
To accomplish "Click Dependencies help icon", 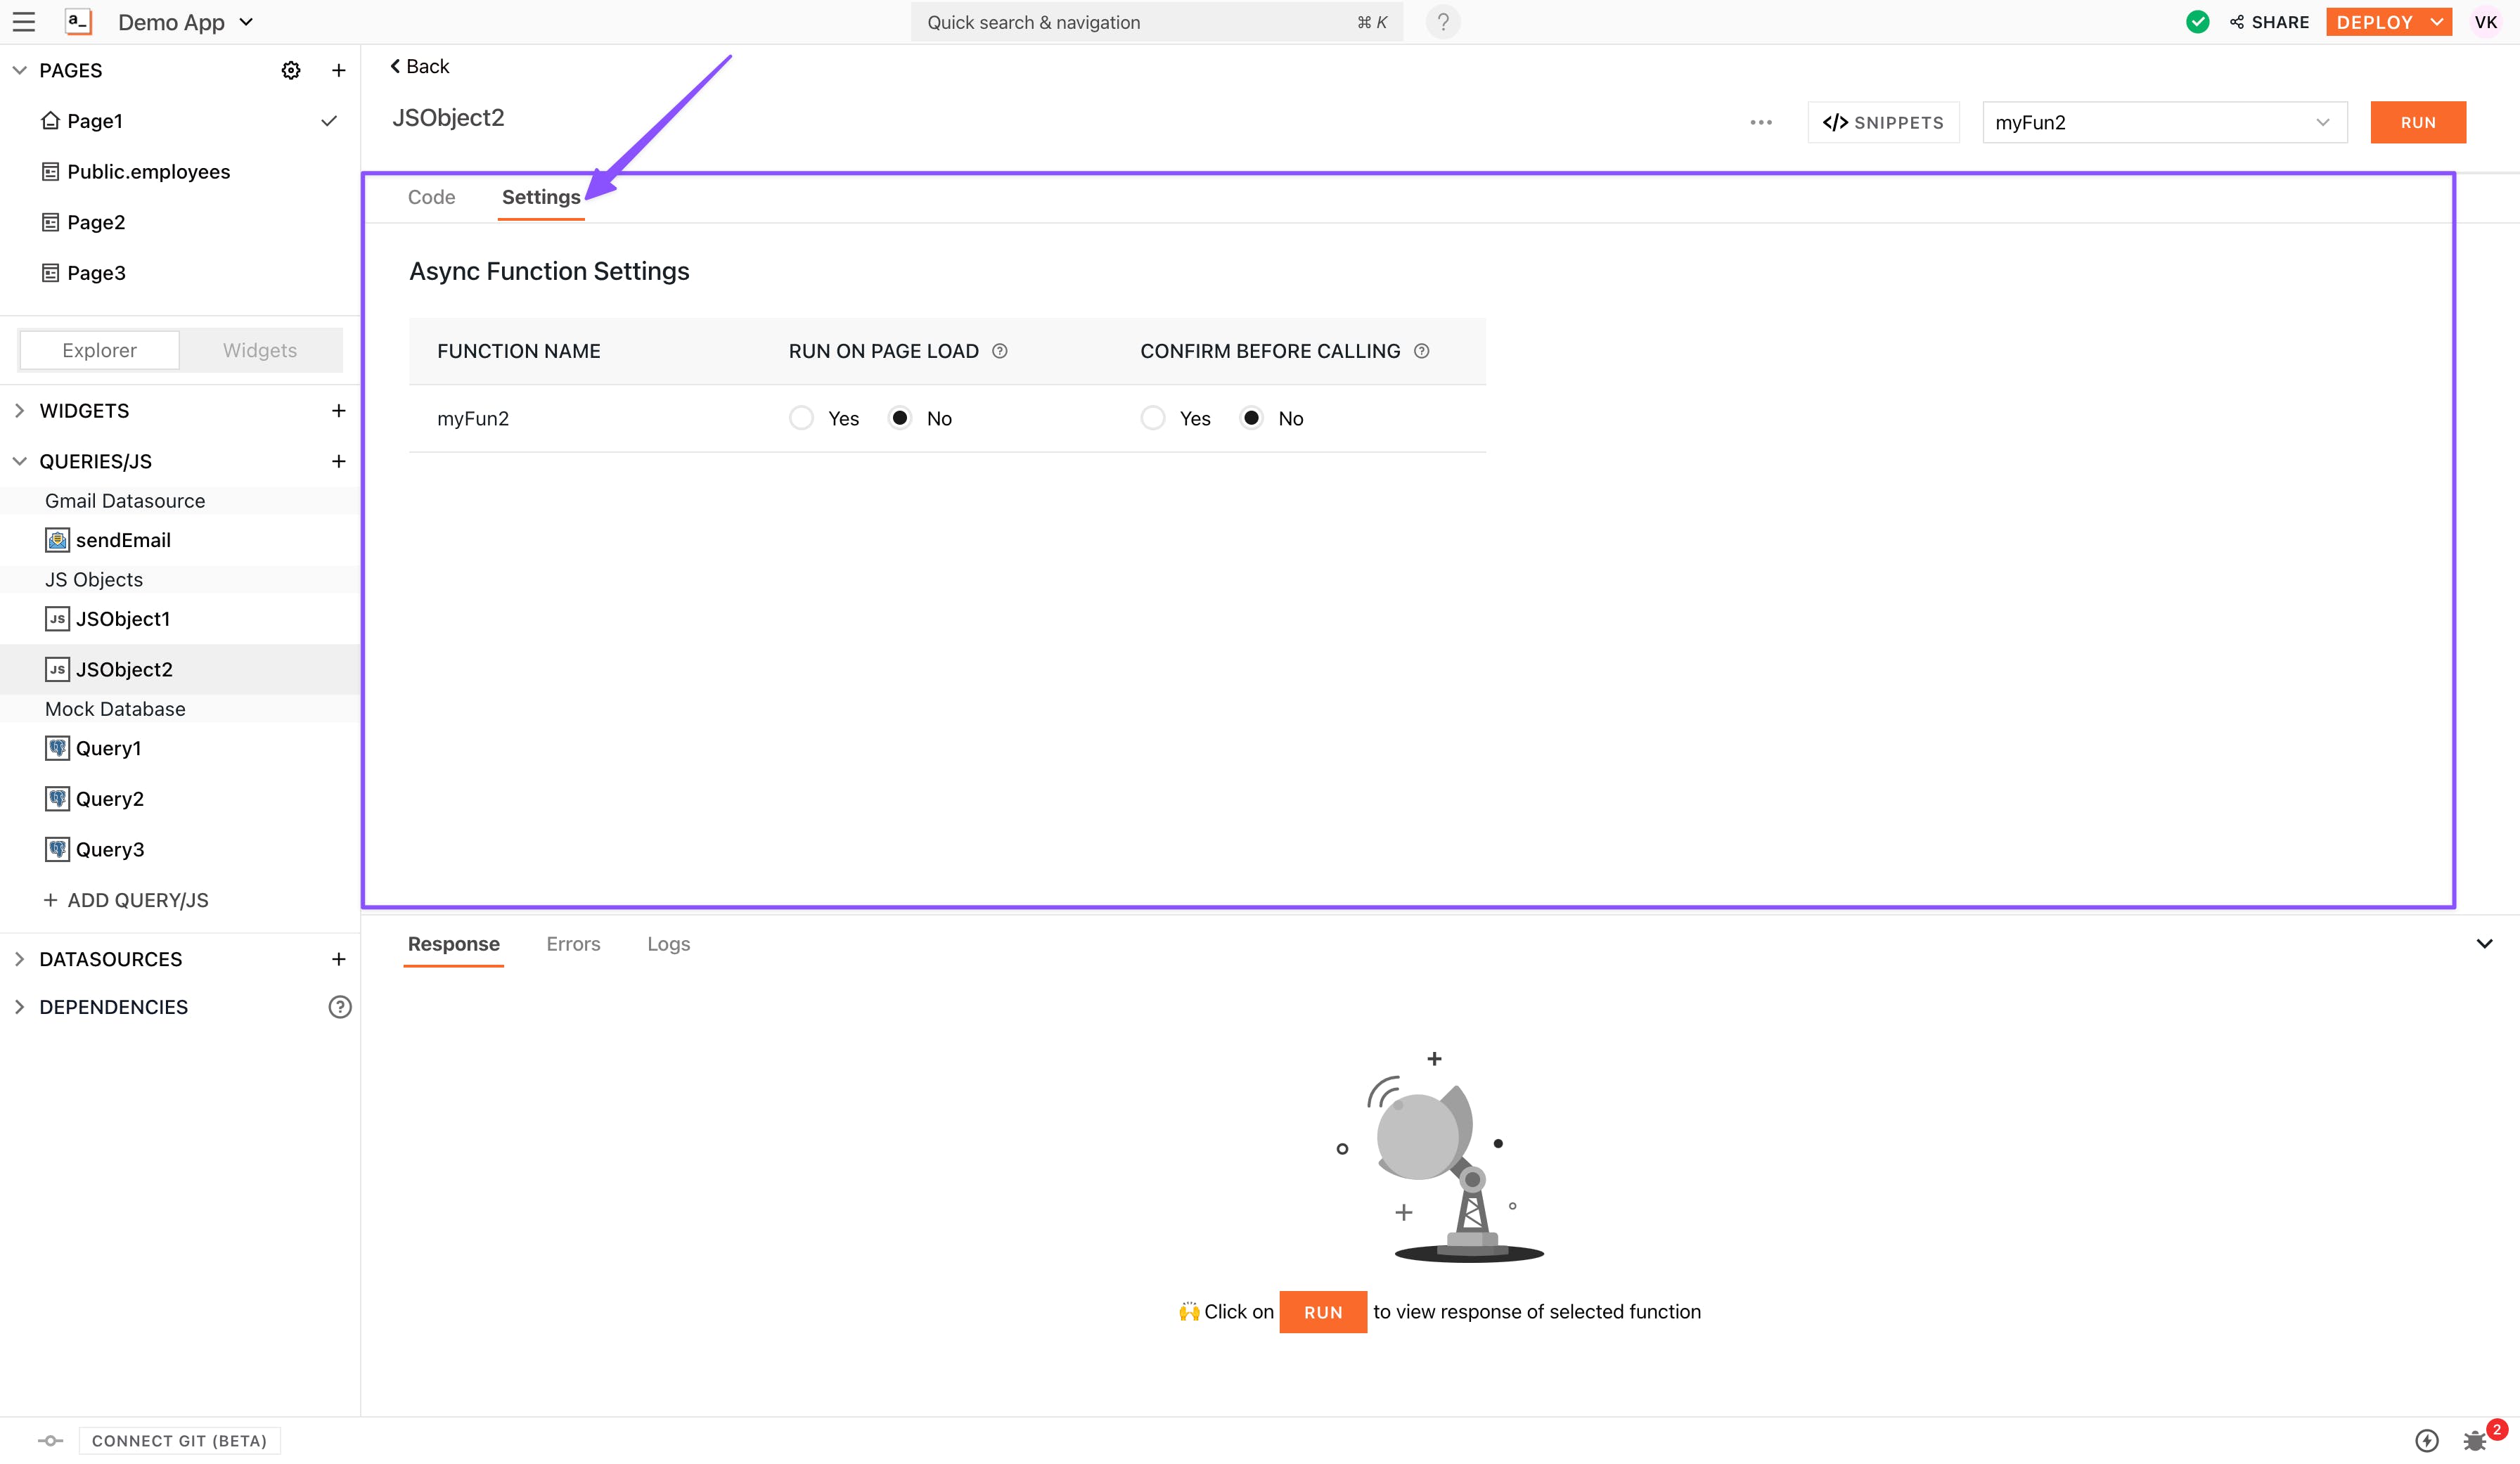I will (340, 1007).
